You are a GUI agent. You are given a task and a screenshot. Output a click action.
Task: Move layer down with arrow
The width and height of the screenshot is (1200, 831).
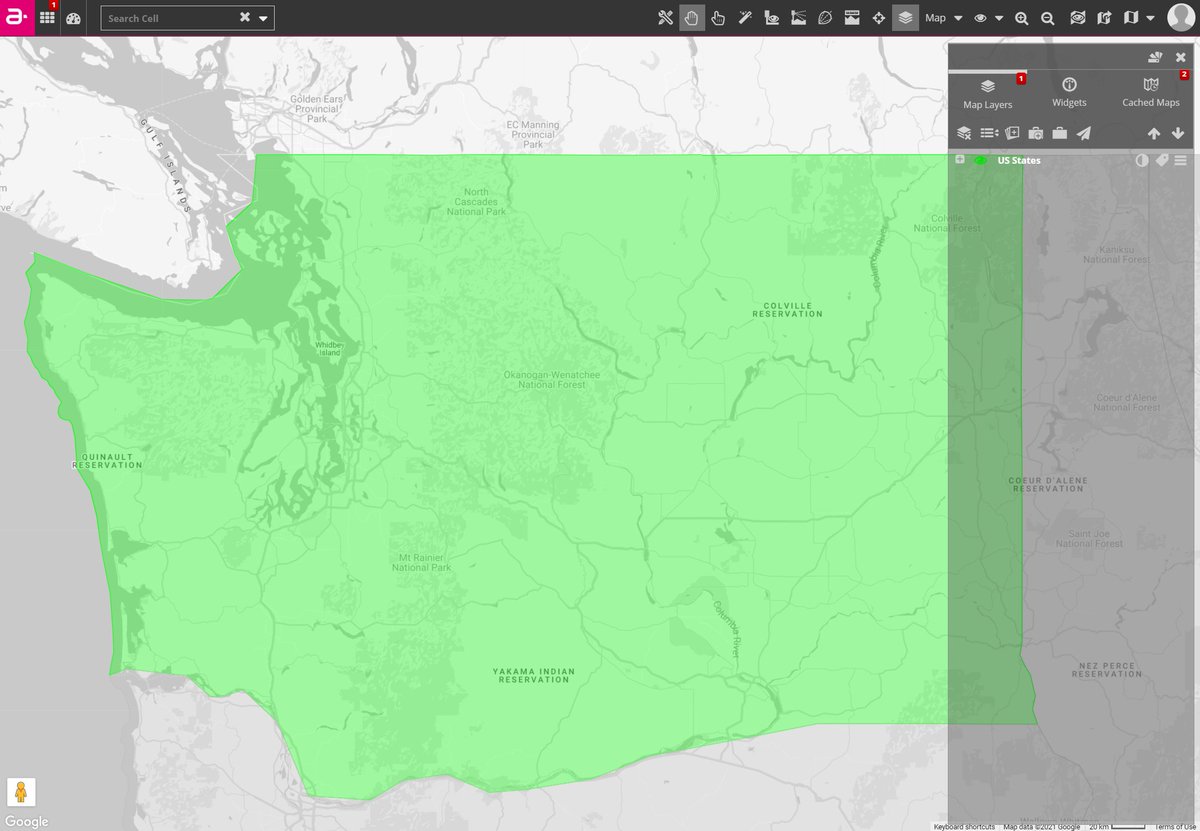1177,133
